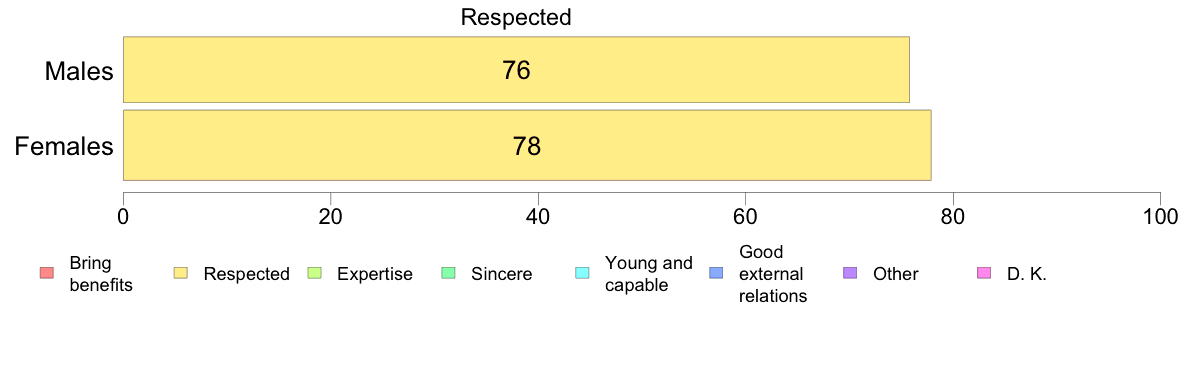
Task: Select the Males bar showing 76
Action: [x=516, y=69]
